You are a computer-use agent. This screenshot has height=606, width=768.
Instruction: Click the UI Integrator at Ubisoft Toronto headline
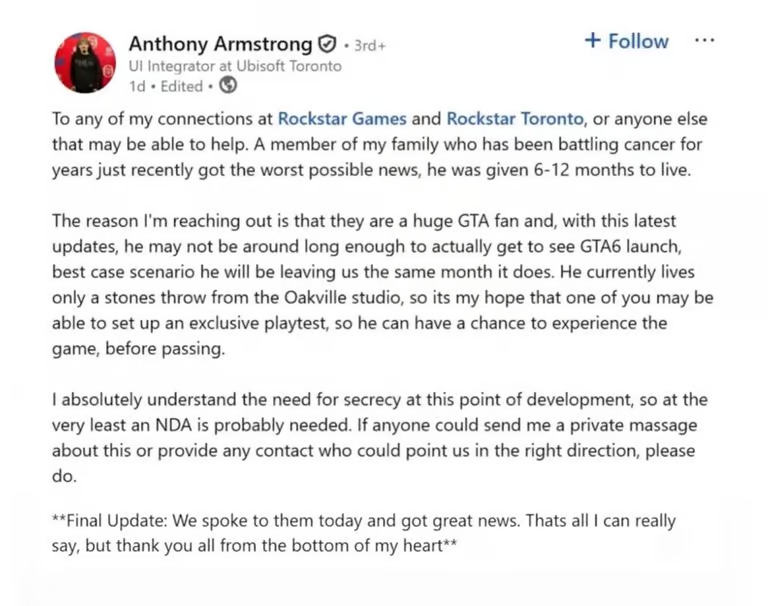click(x=235, y=66)
